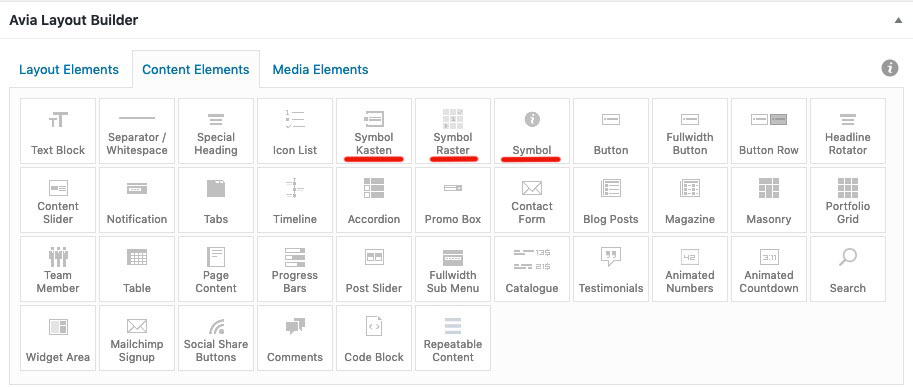Screen dimensions: 913x387
Task: Insert Social Share Buttons element
Action: (x=216, y=338)
